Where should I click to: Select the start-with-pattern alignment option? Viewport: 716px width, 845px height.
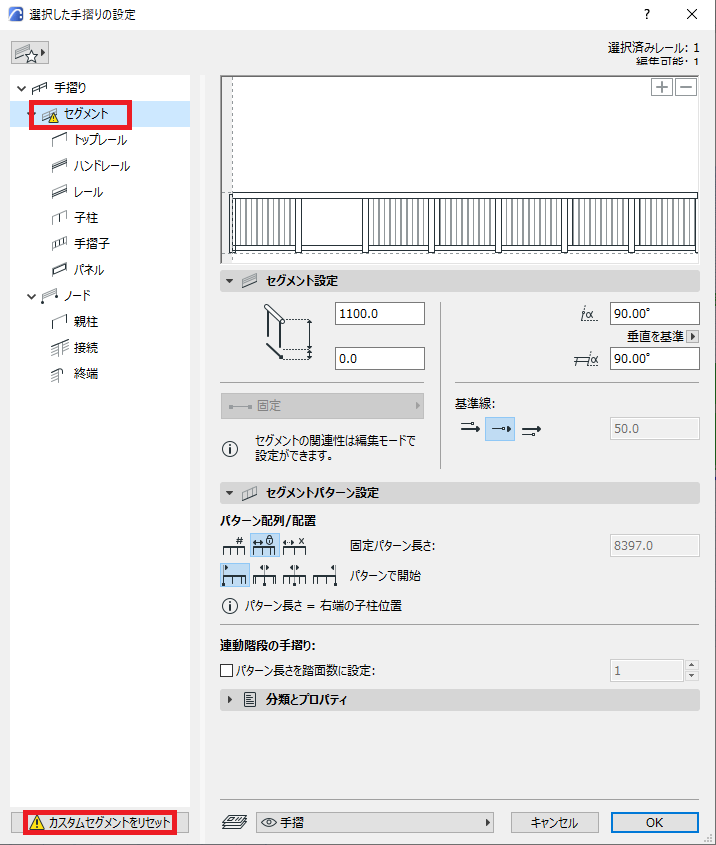coord(235,575)
